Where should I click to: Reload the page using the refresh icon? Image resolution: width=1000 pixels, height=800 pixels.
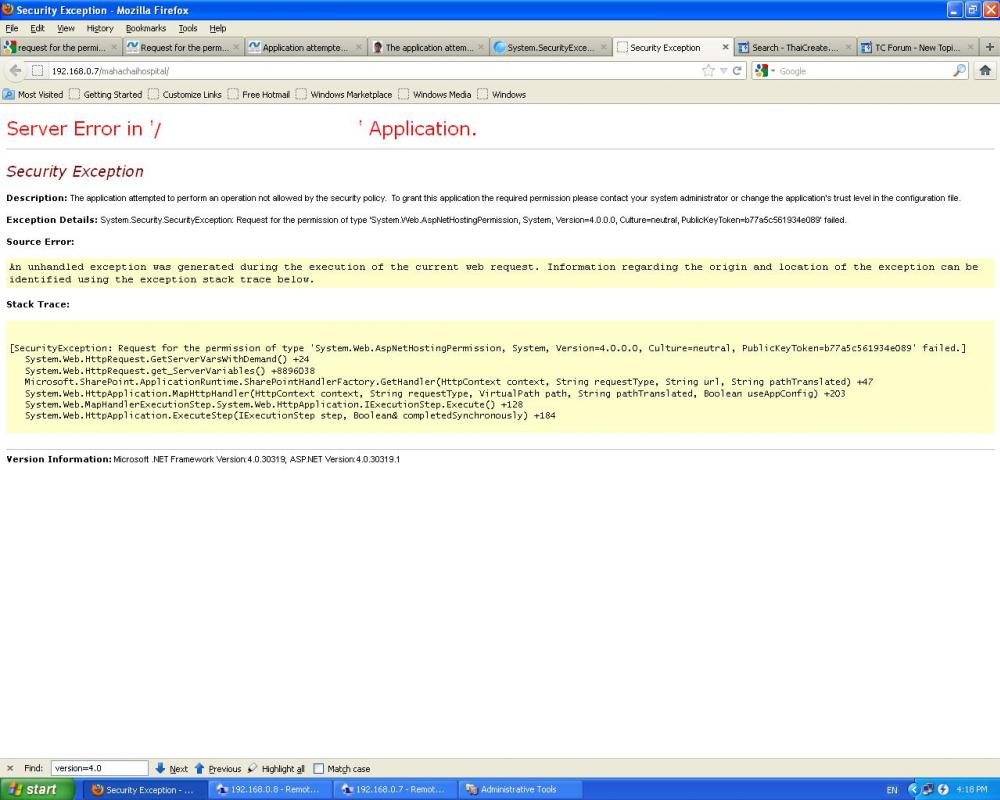[x=738, y=71]
